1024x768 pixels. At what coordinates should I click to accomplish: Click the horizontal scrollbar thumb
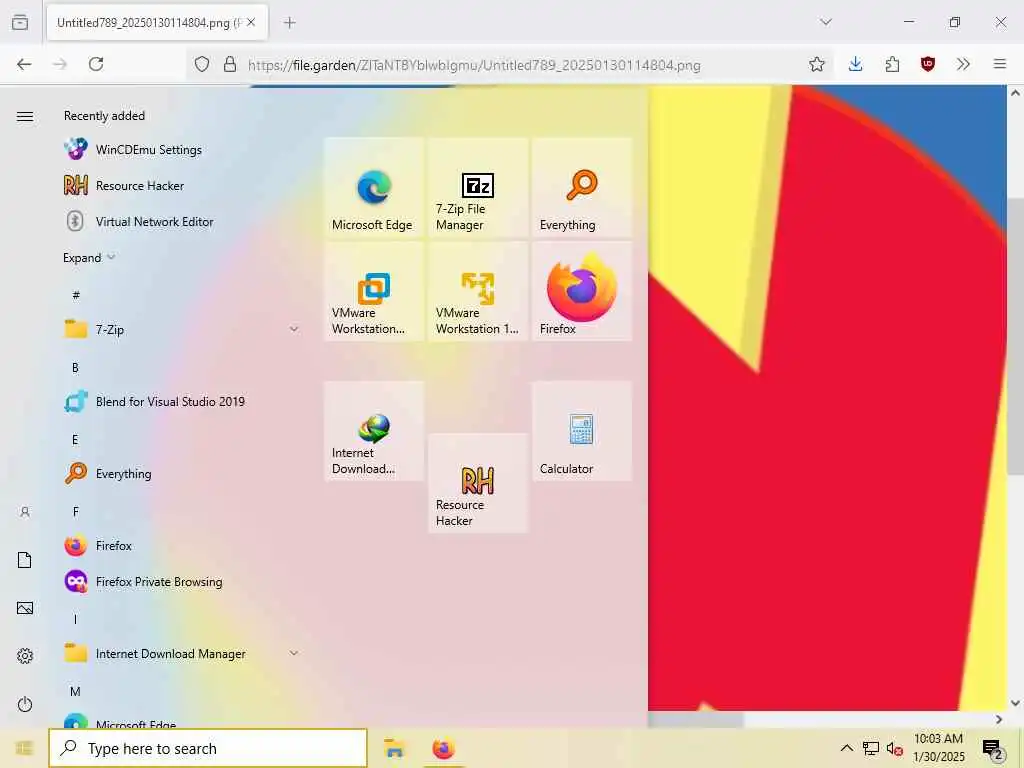click(x=696, y=719)
